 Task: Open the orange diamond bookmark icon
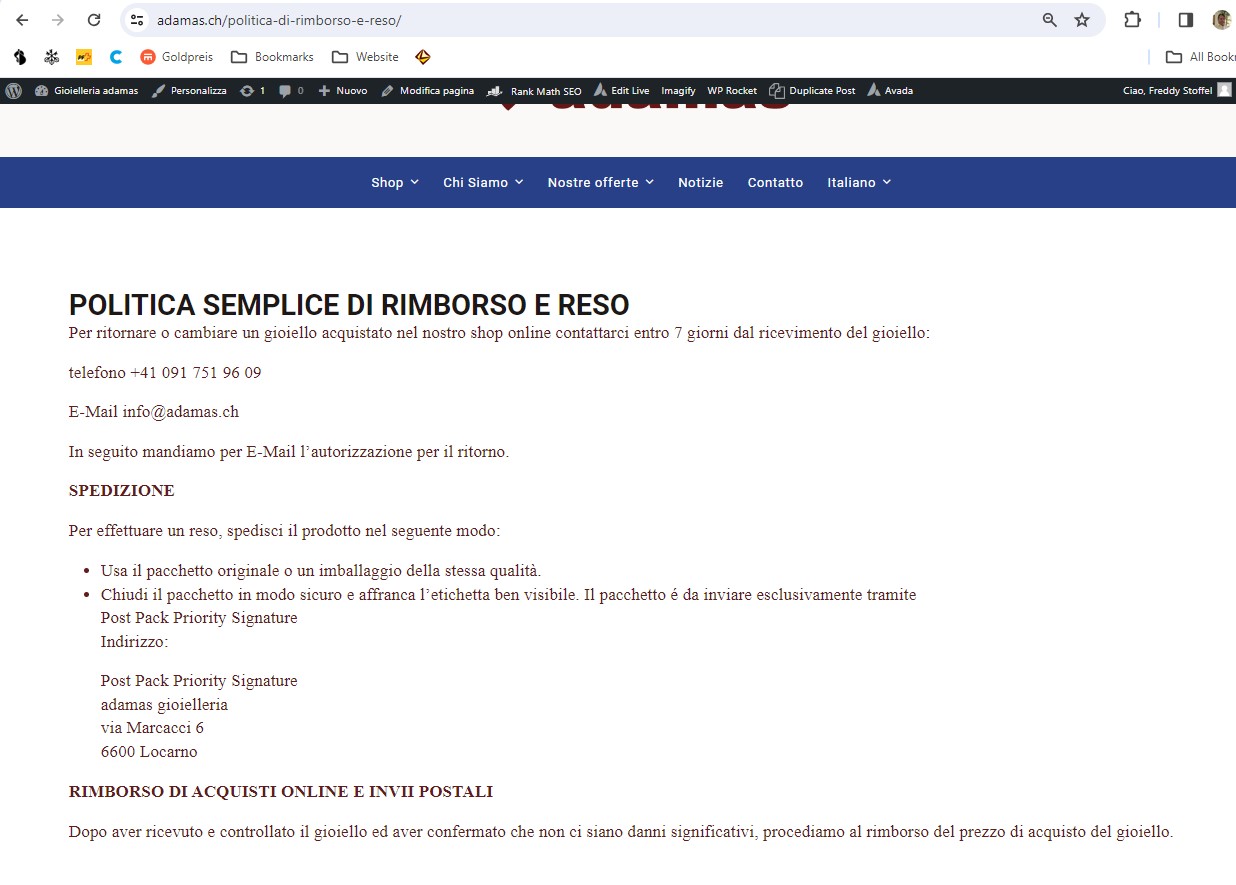tap(423, 57)
